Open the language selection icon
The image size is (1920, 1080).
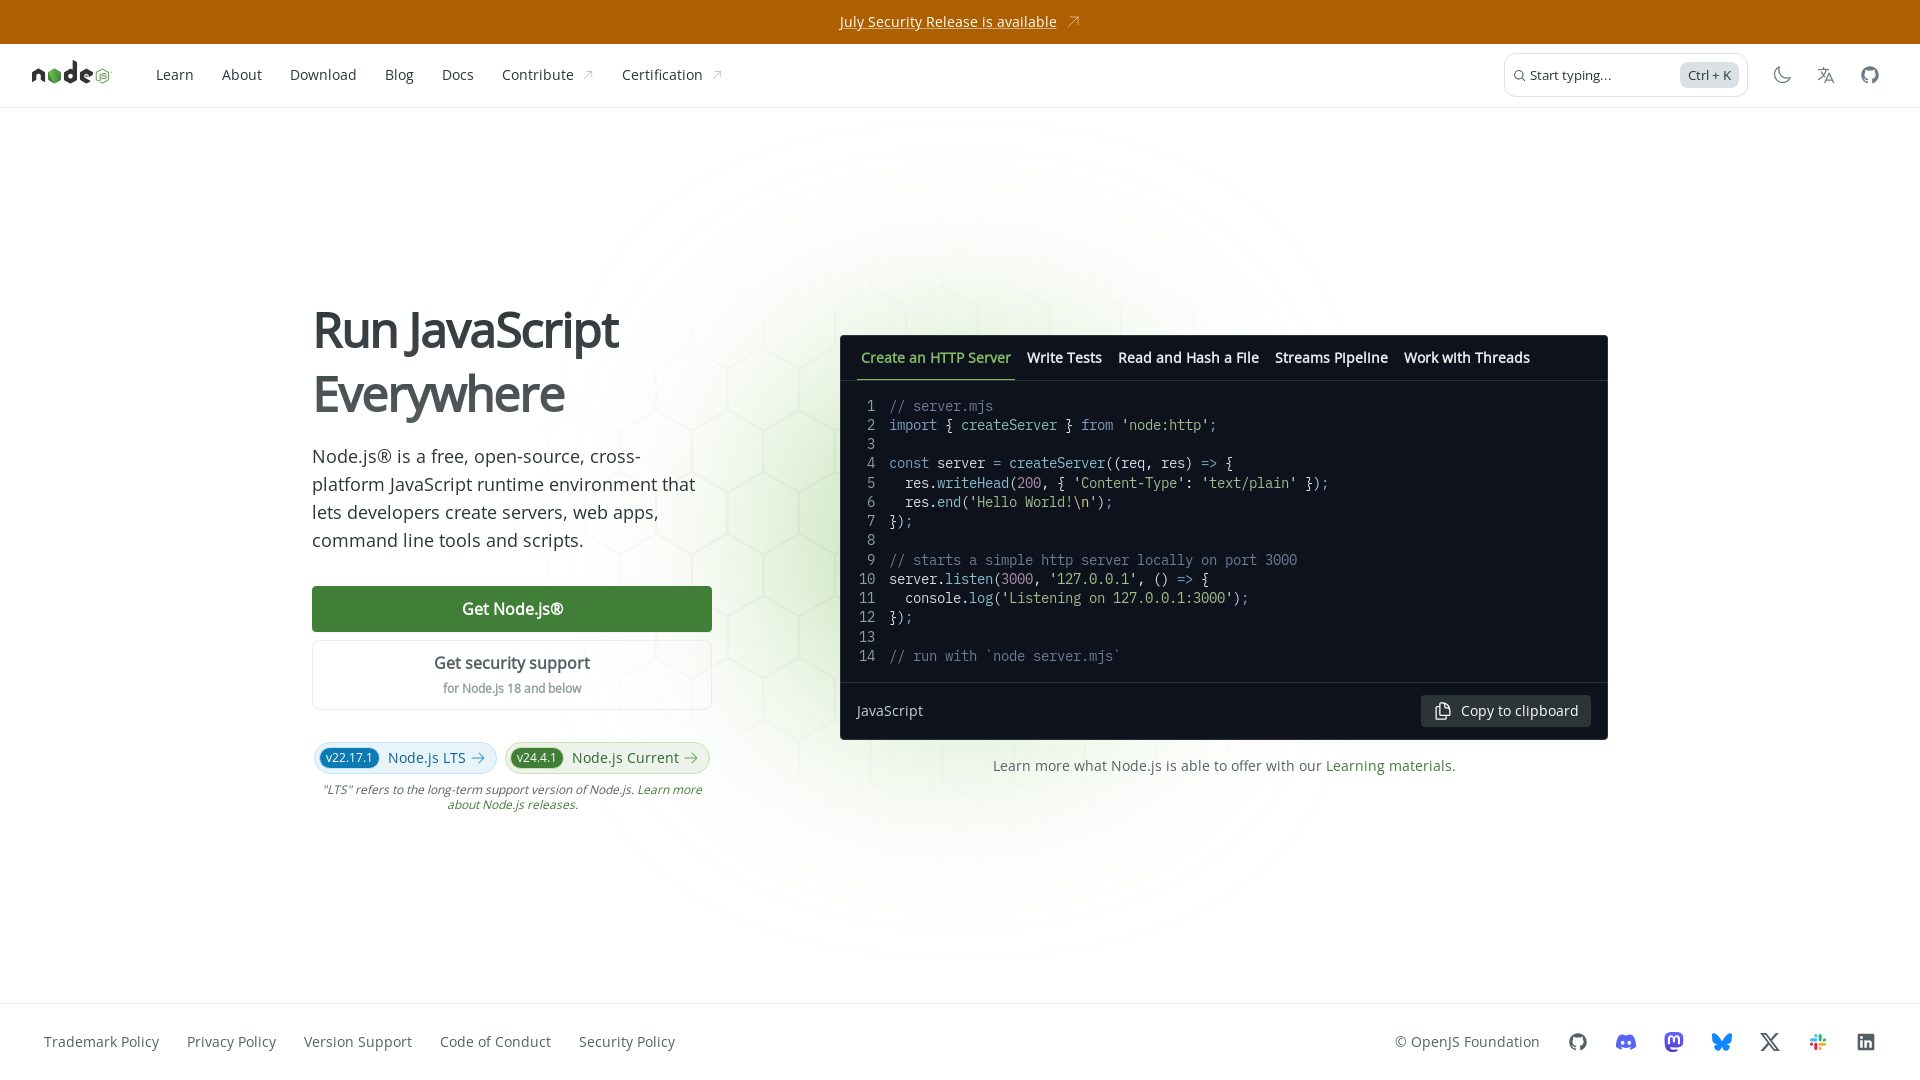coord(1826,75)
